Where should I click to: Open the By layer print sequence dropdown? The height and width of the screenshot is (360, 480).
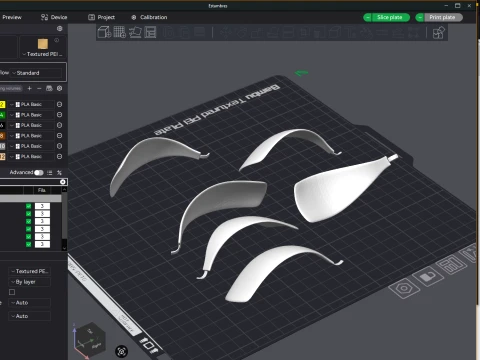click(x=30, y=282)
